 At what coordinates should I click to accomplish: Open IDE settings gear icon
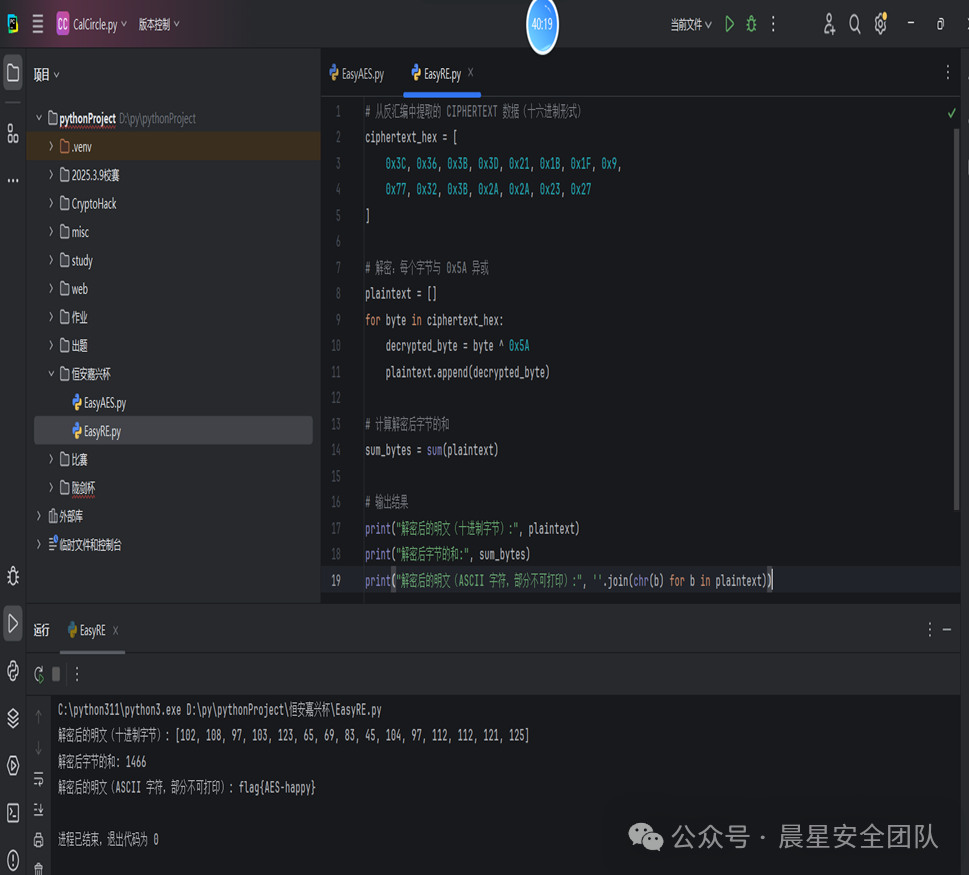pyautogui.click(x=880, y=24)
